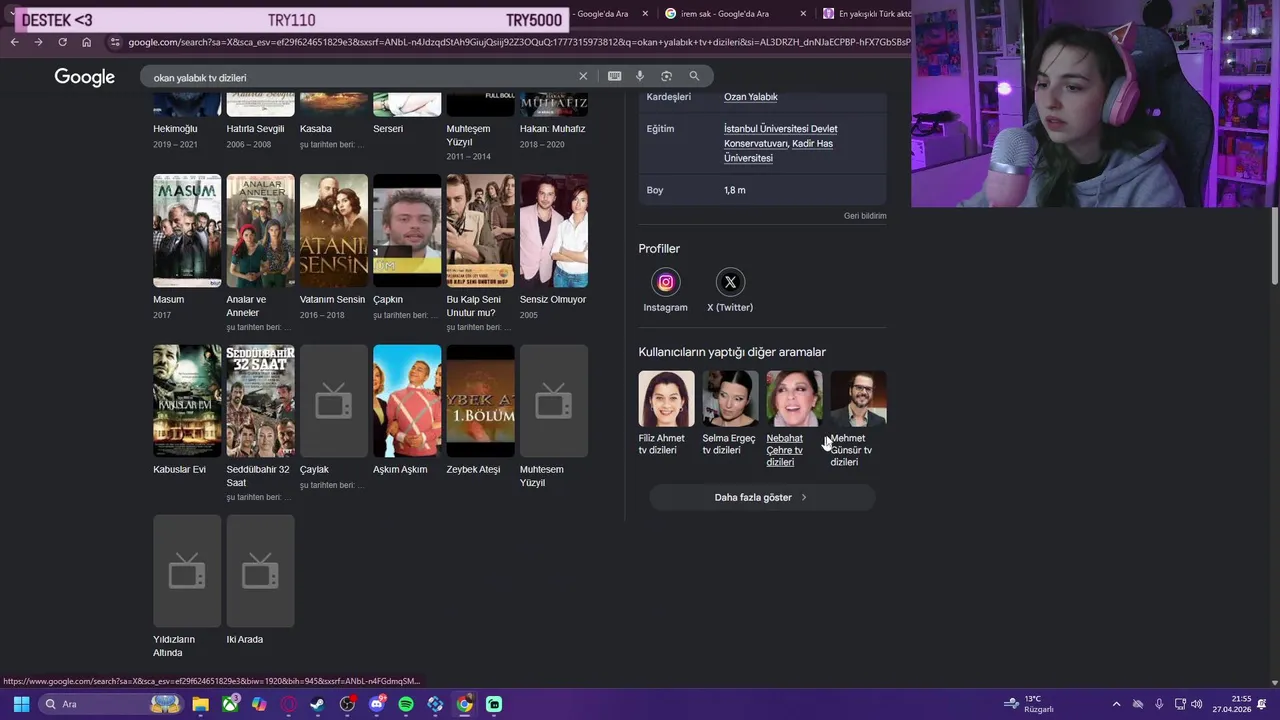This screenshot has width=1280, height=720.
Task: Open Copilot from the taskbar
Action: coord(259,704)
